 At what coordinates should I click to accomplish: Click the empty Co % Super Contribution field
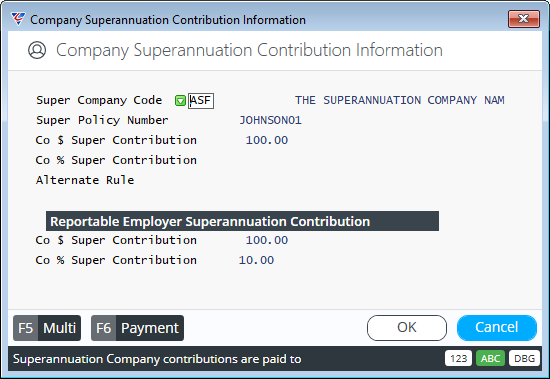(260, 160)
